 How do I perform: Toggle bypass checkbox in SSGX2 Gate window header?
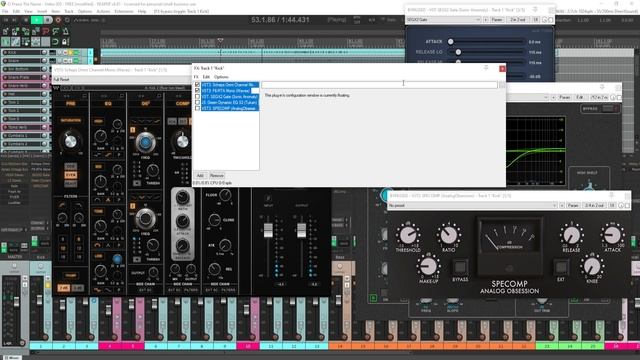pyautogui.click(x=551, y=20)
